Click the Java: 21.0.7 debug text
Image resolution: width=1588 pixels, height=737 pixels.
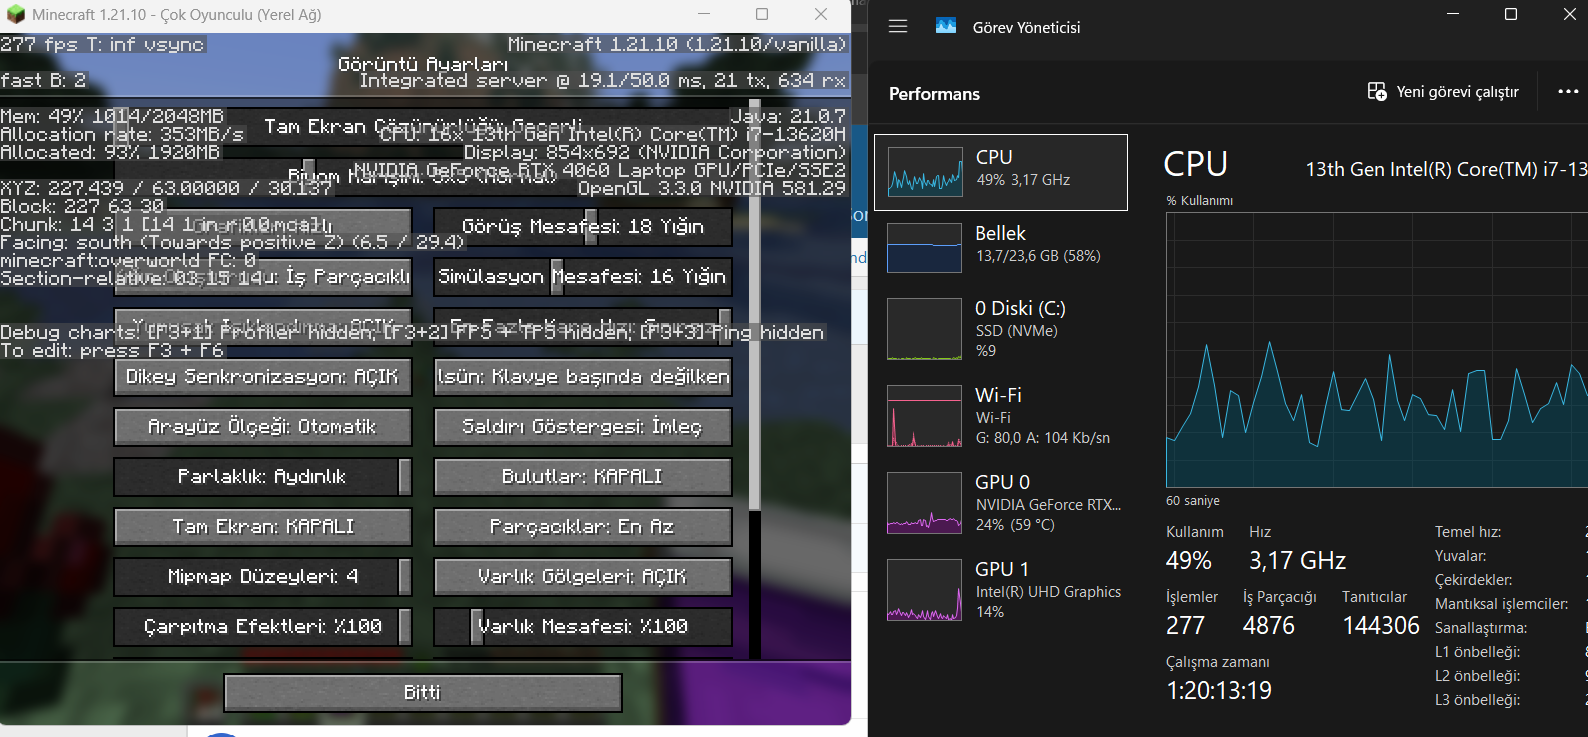[x=788, y=117]
